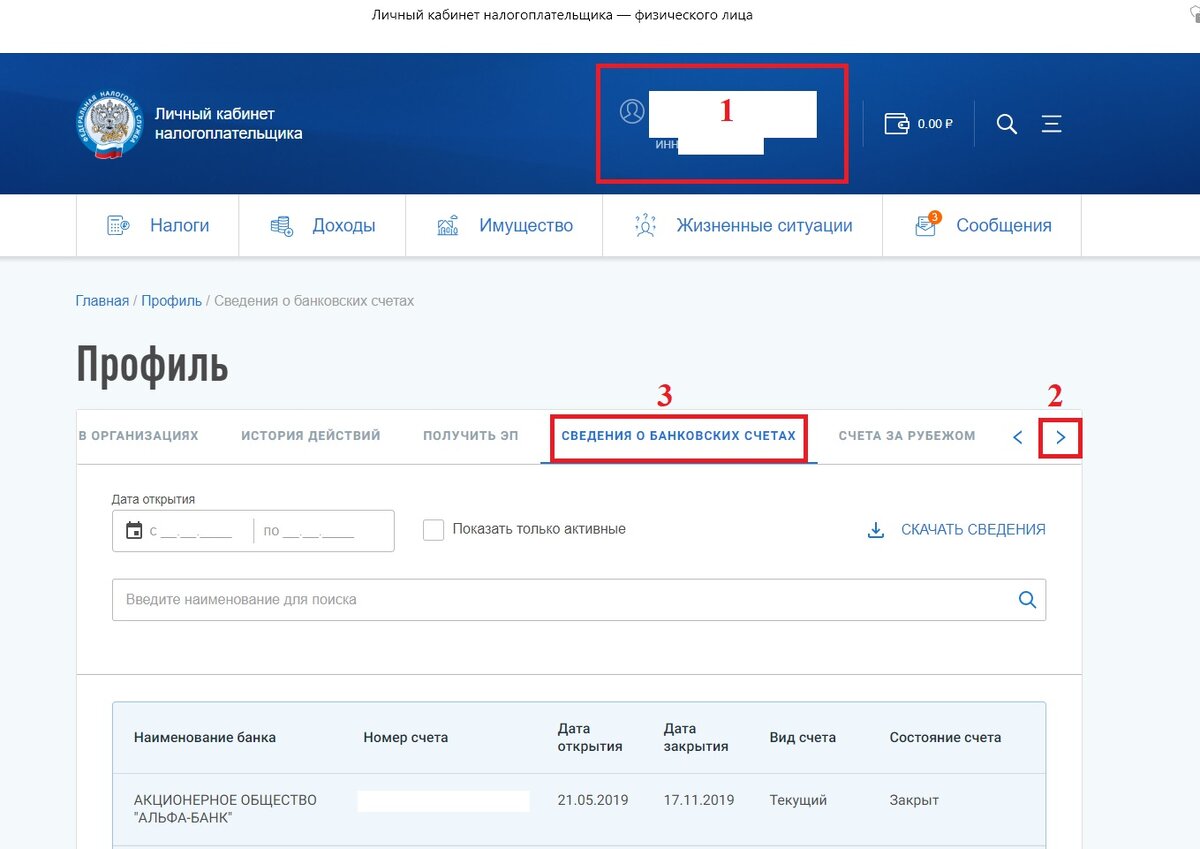Click the Текущий account type cell

coord(798,800)
